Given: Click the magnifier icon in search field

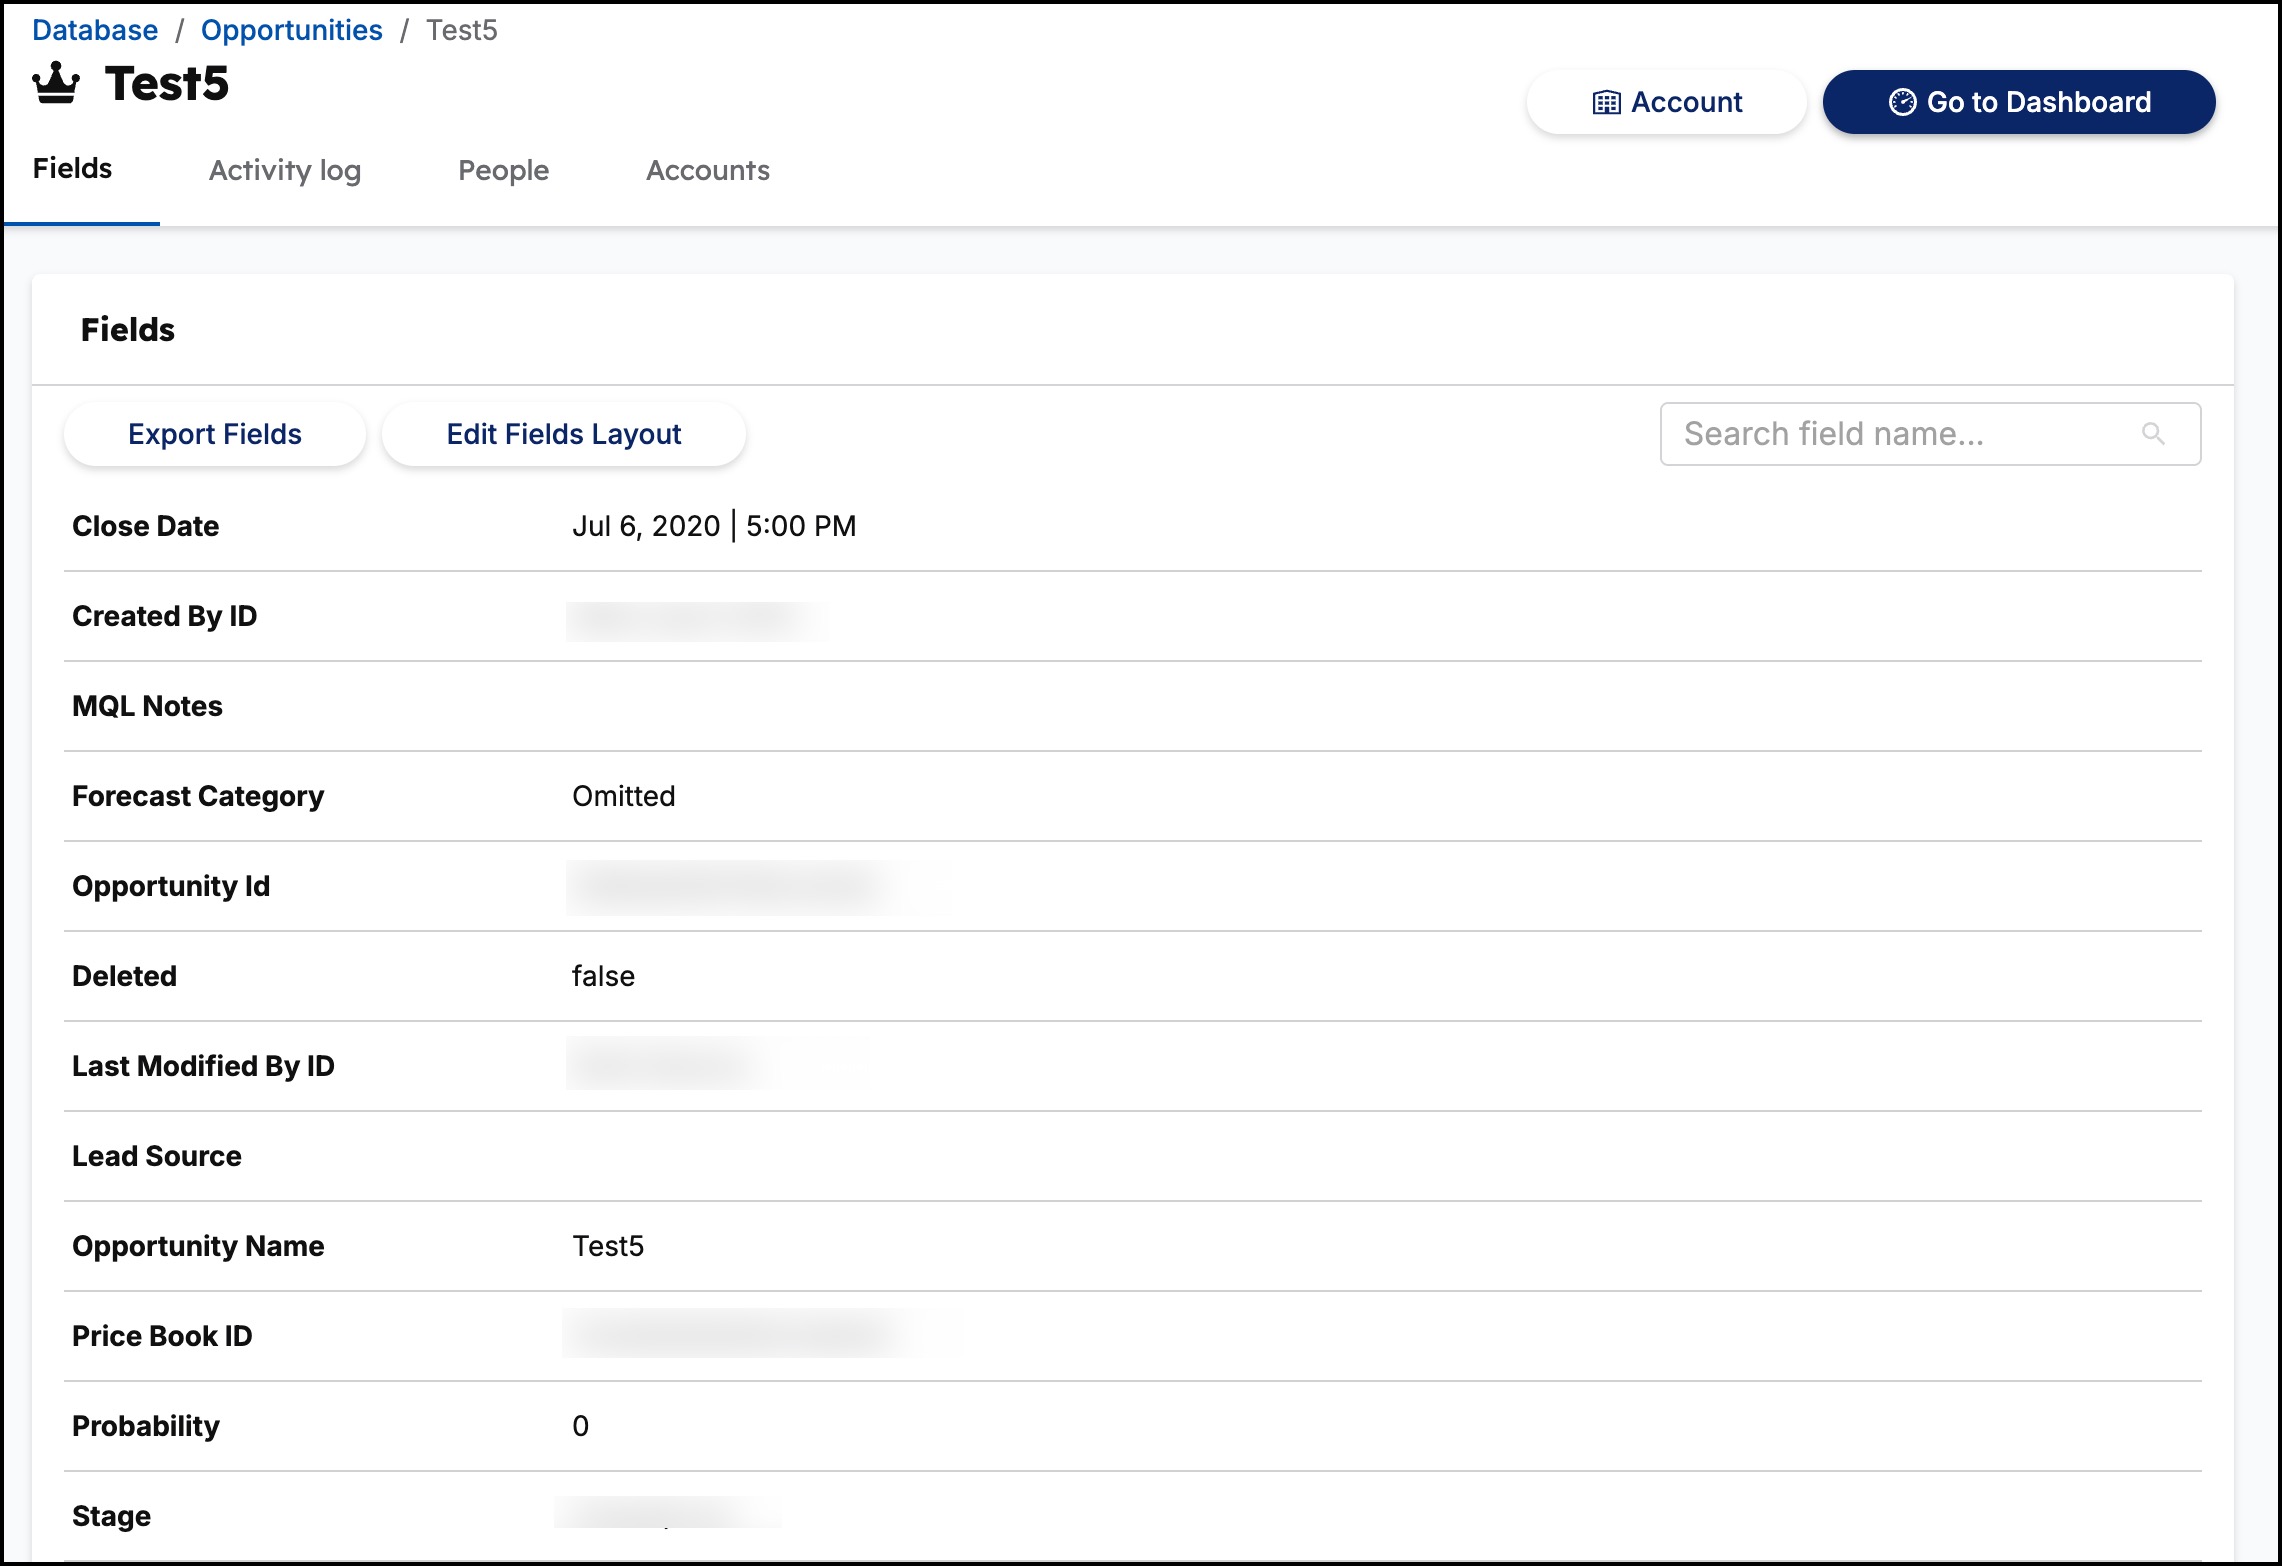Looking at the screenshot, I should click(2153, 433).
